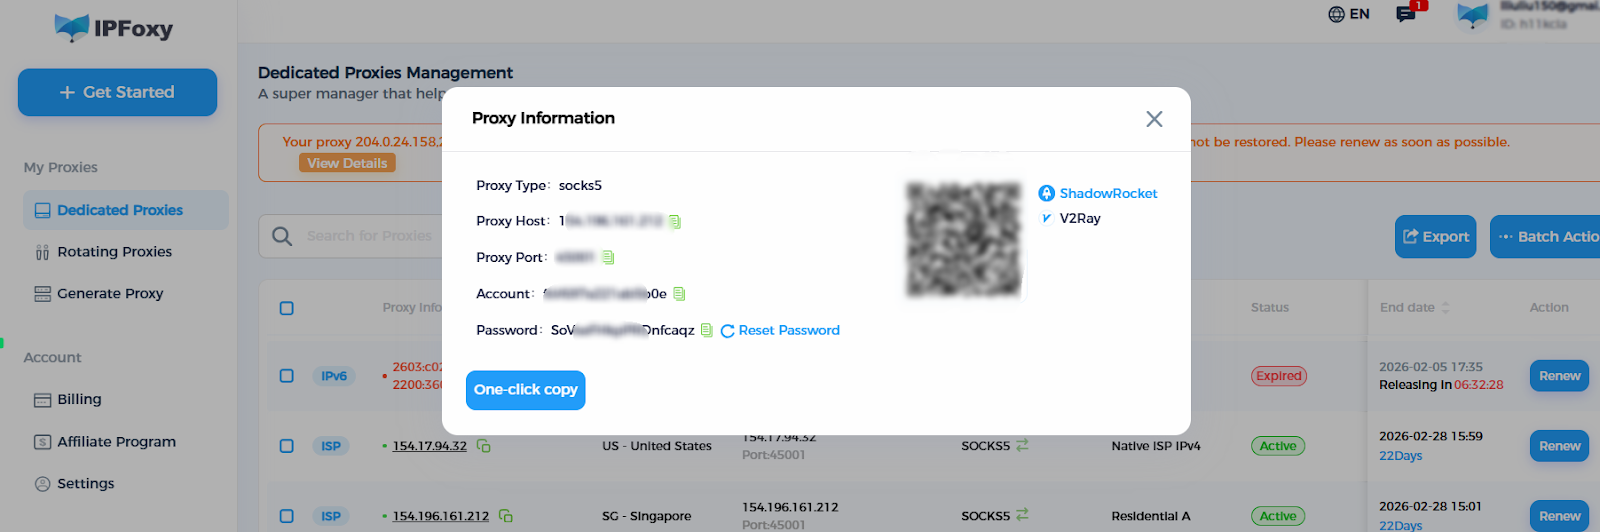Copy the Proxy Host value
This screenshot has height=532, width=1600.
(x=675, y=222)
